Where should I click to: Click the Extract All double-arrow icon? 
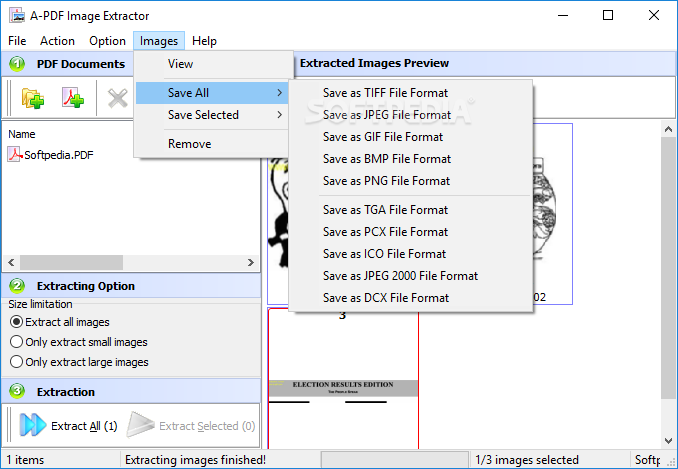tap(33, 424)
